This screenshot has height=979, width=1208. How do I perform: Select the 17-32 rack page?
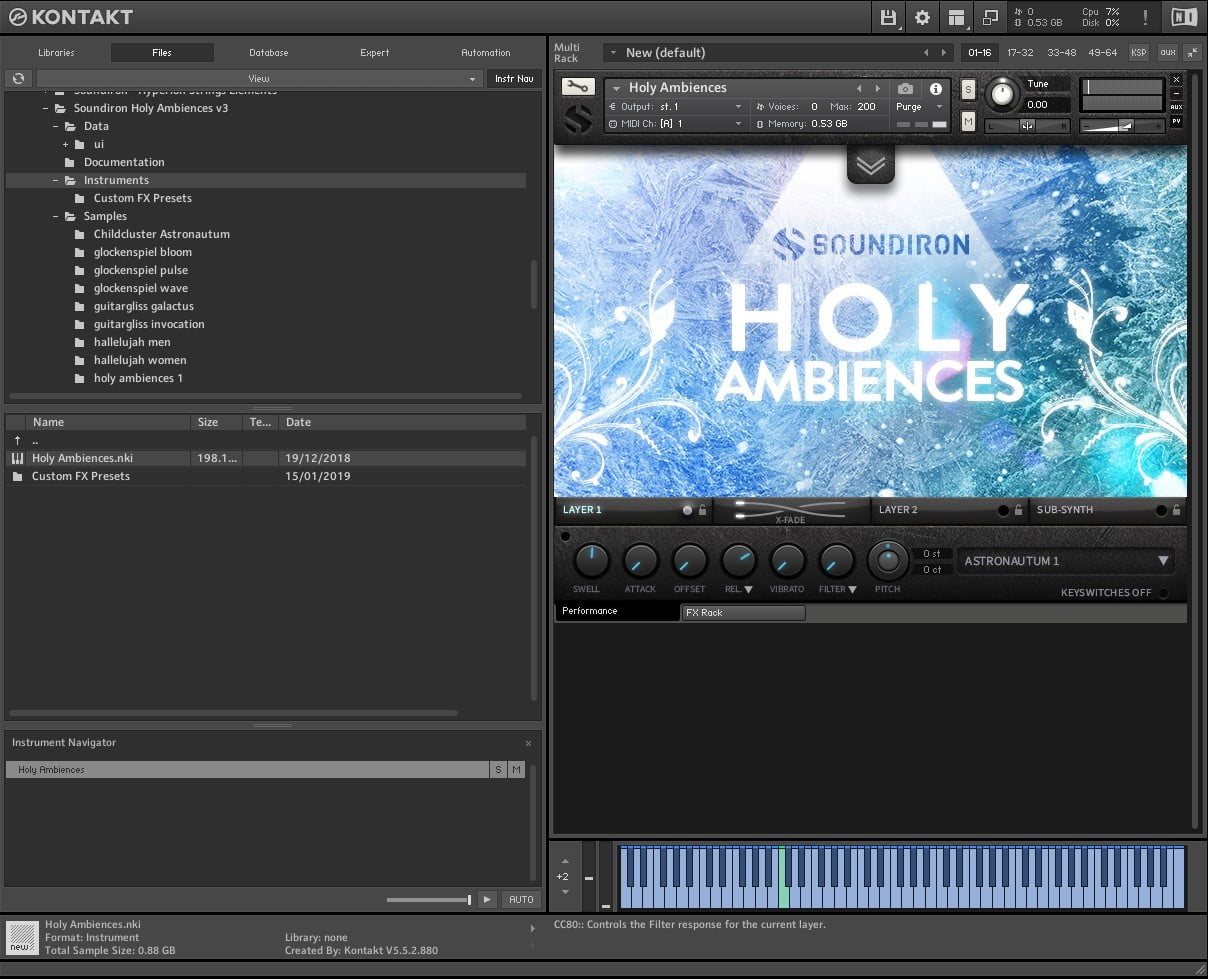coord(1020,52)
